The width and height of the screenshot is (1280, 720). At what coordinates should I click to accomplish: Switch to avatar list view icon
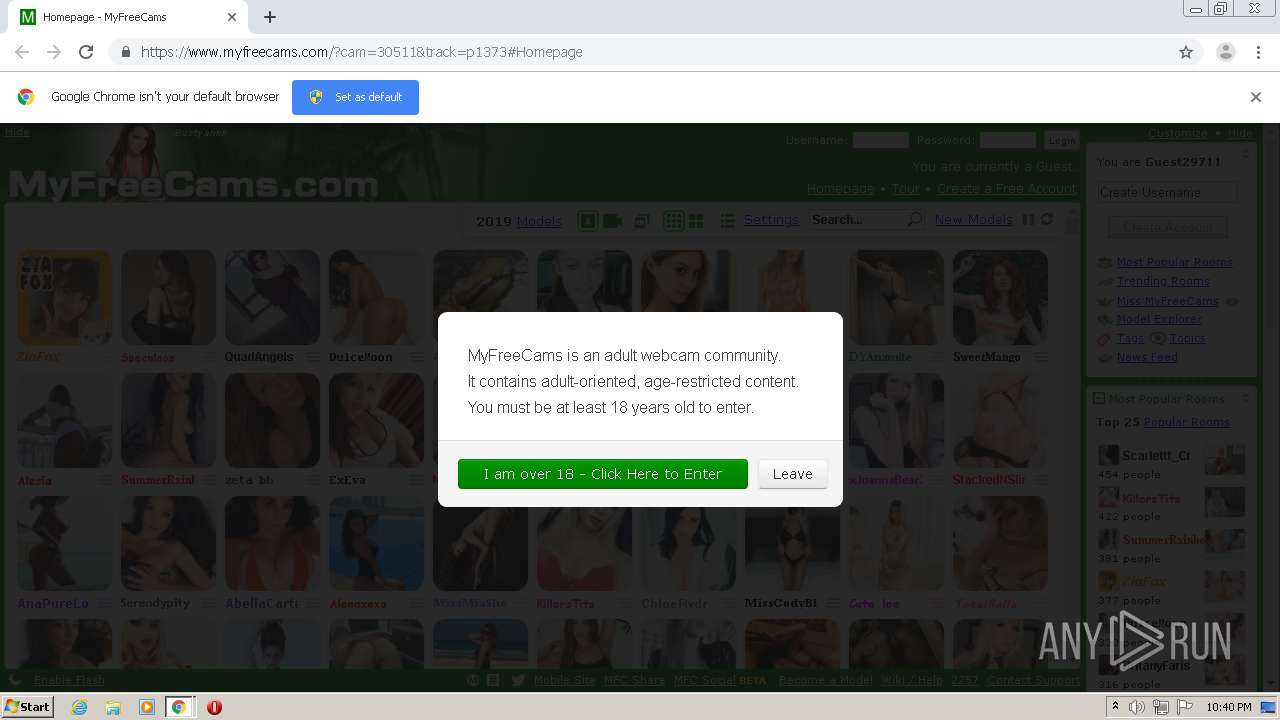[x=588, y=220]
